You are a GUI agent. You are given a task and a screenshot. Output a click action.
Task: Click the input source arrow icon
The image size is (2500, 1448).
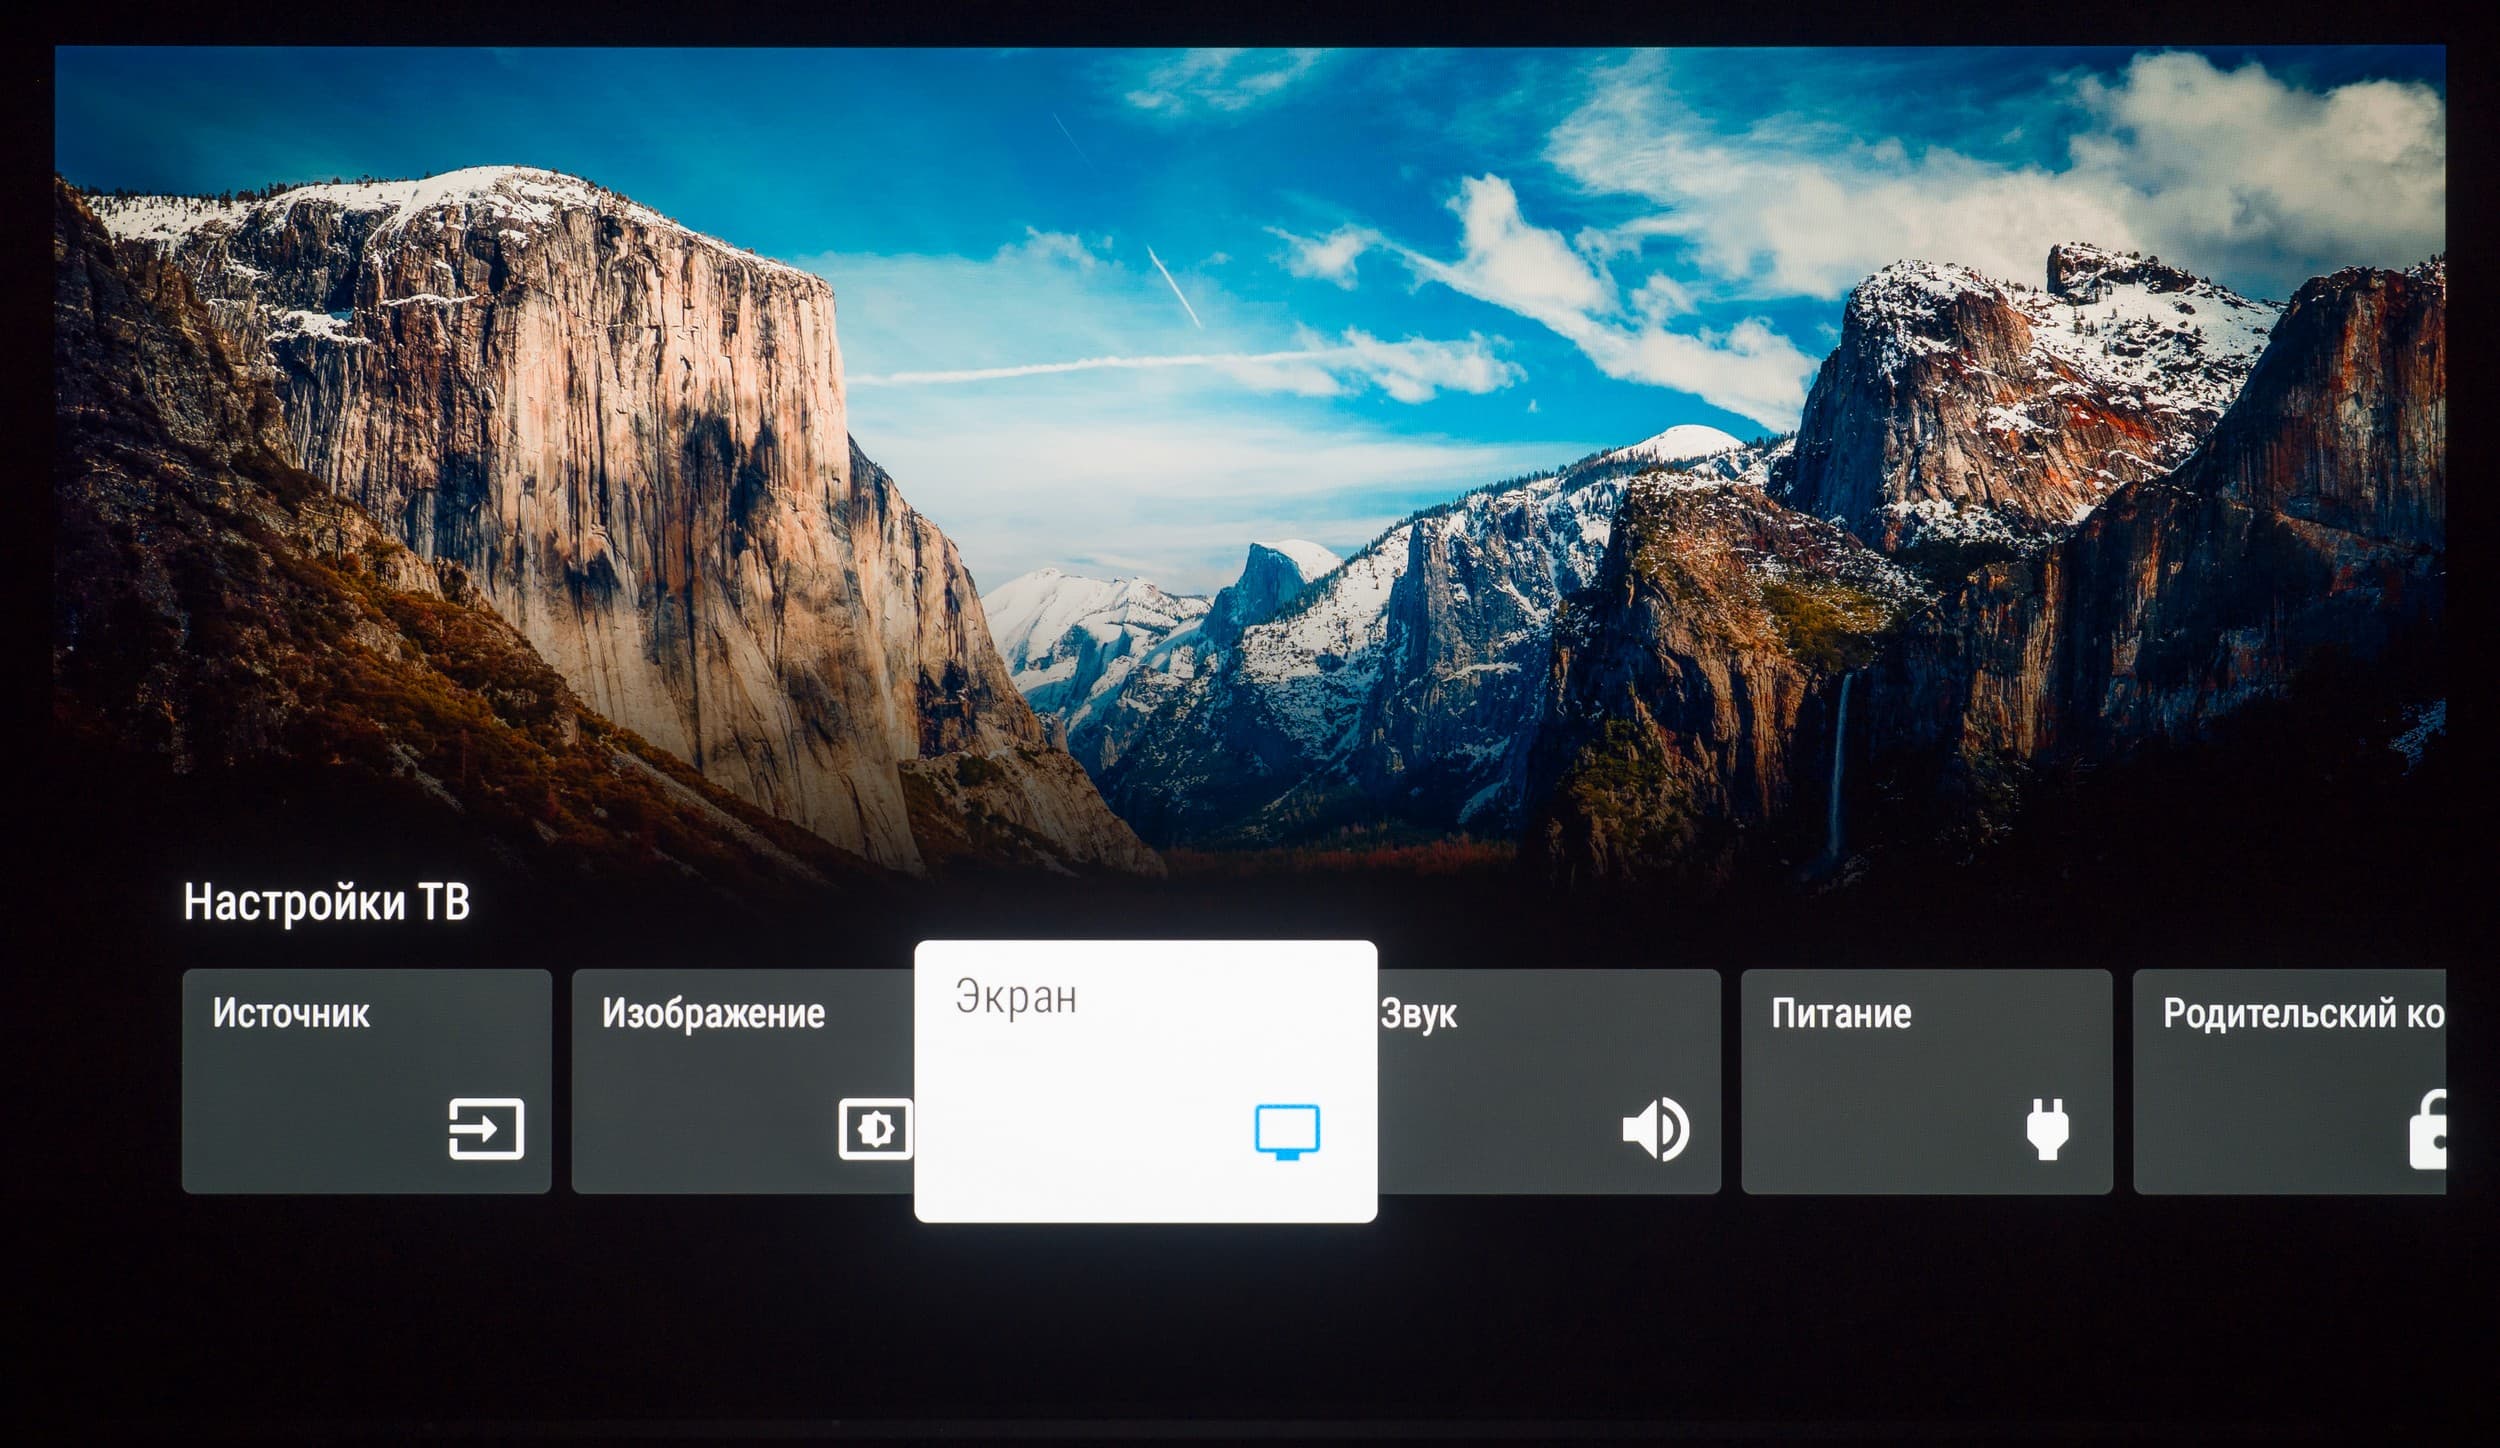tap(486, 1129)
